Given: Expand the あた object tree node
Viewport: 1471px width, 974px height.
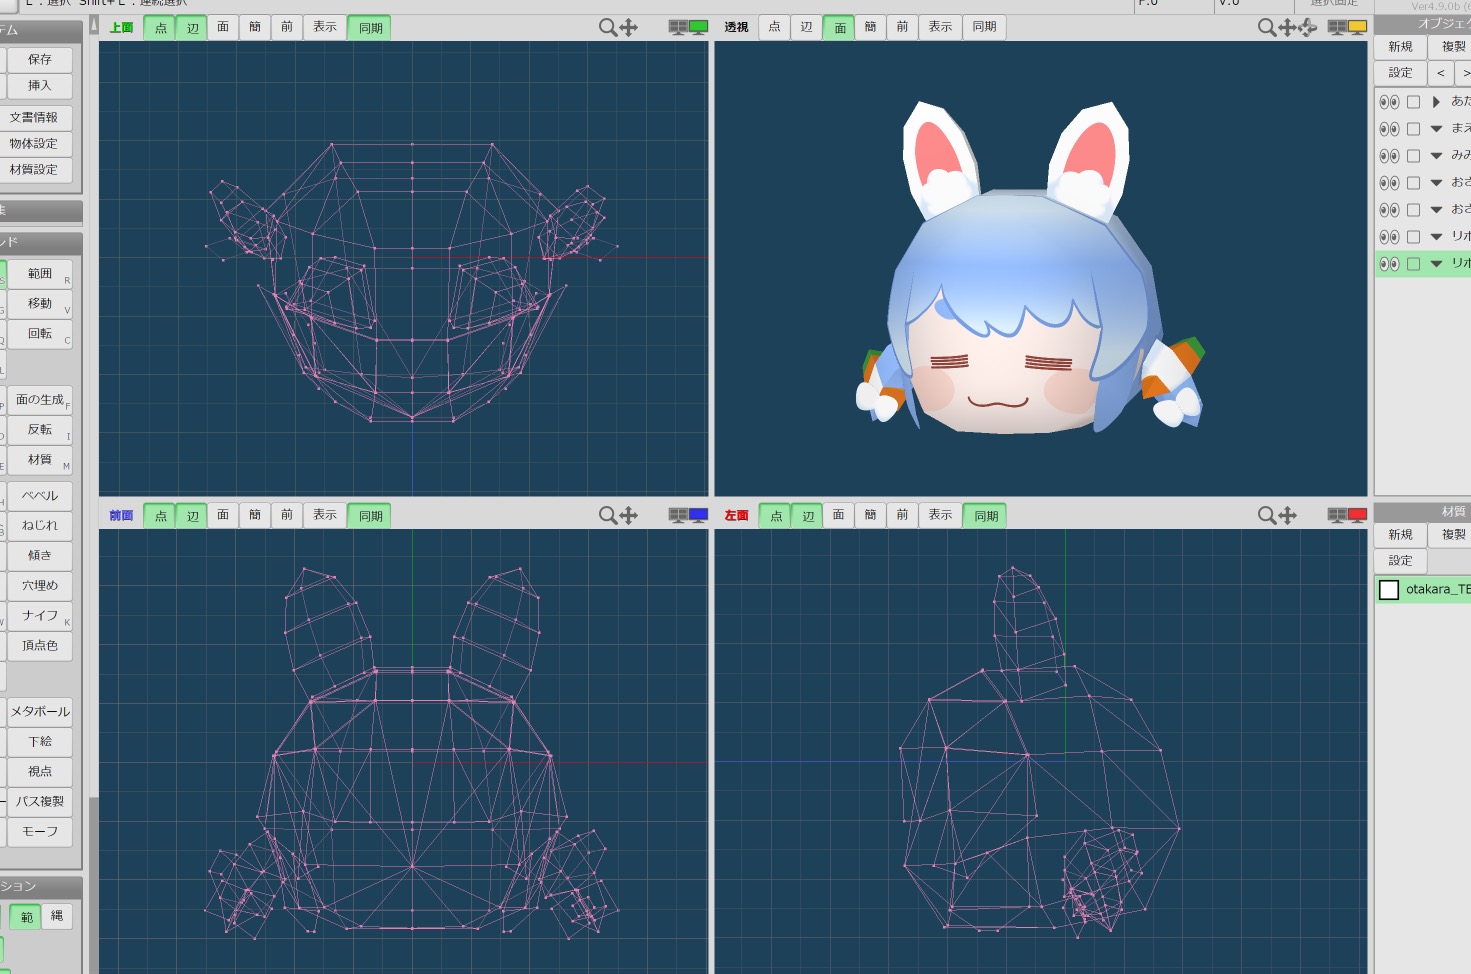Looking at the screenshot, I should [x=1436, y=102].
